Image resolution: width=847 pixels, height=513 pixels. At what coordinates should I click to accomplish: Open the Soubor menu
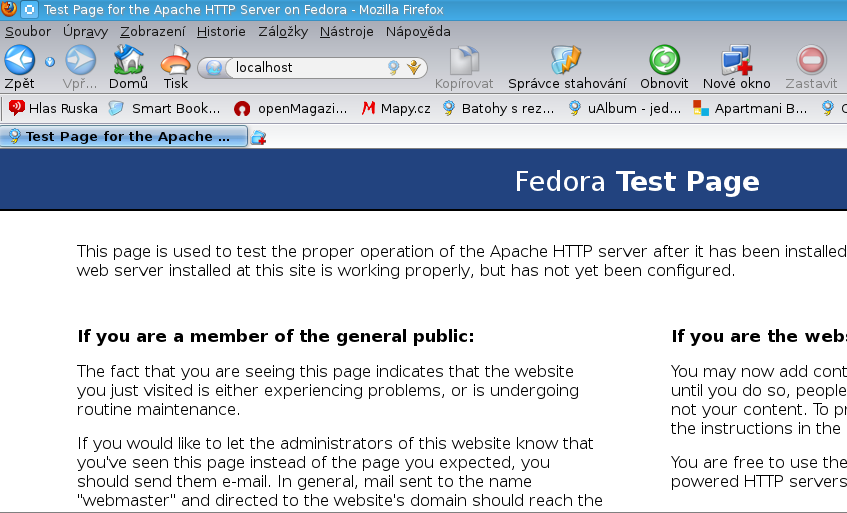point(28,32)
